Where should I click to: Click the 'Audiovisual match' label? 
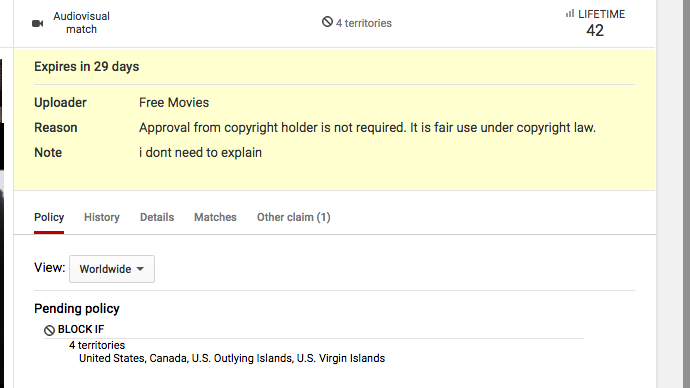81,23
